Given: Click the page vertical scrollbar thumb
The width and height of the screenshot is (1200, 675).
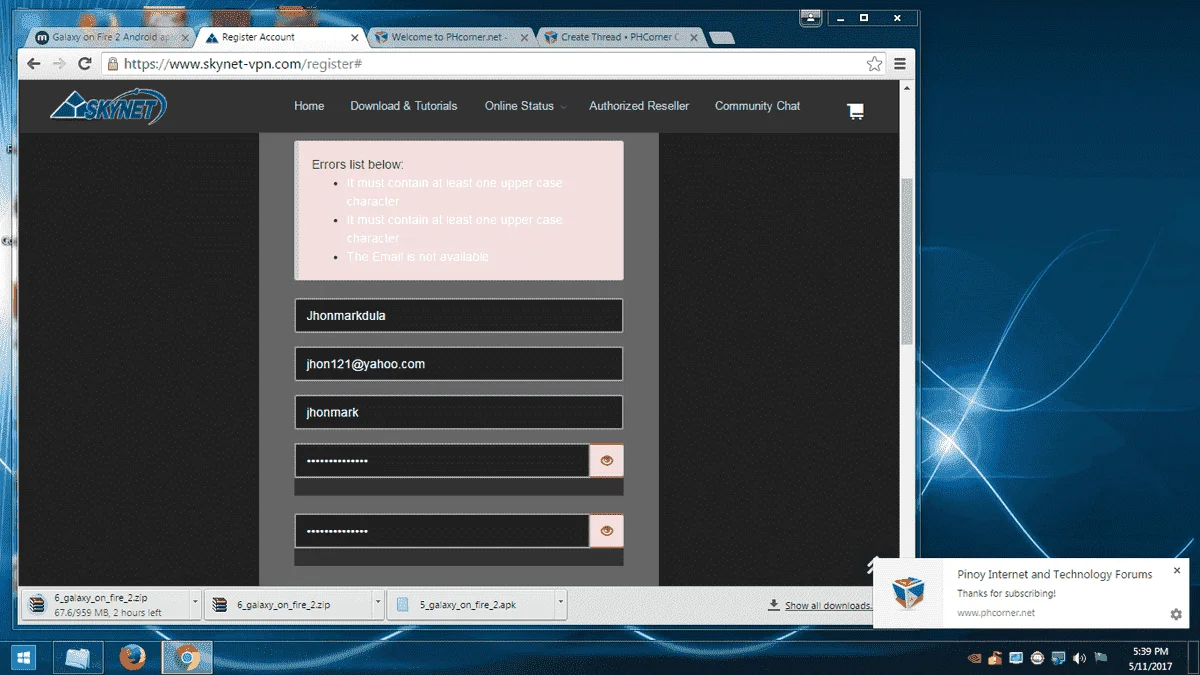Looking at the screenshot, I should [907, 262].
